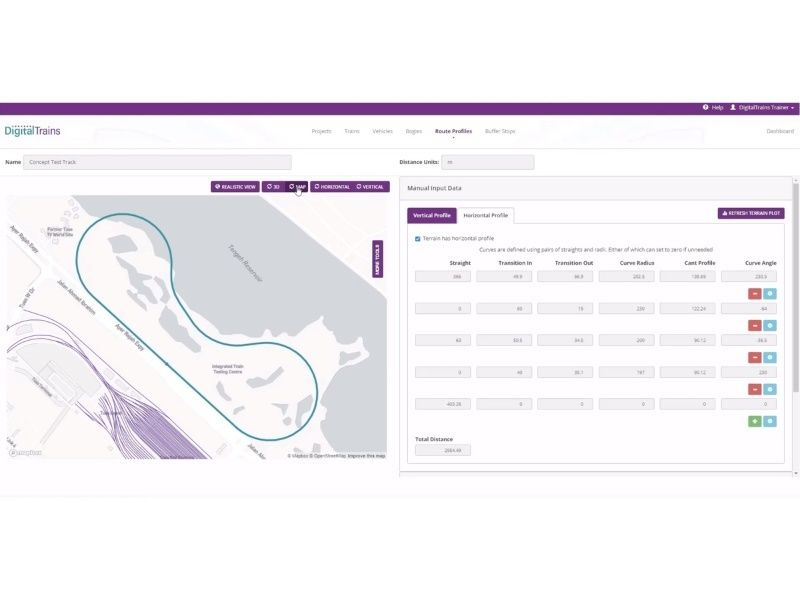This screenshot has width=800, height=600.
Task: Open the Buffer Stops menu
Action: click(500, 131)
